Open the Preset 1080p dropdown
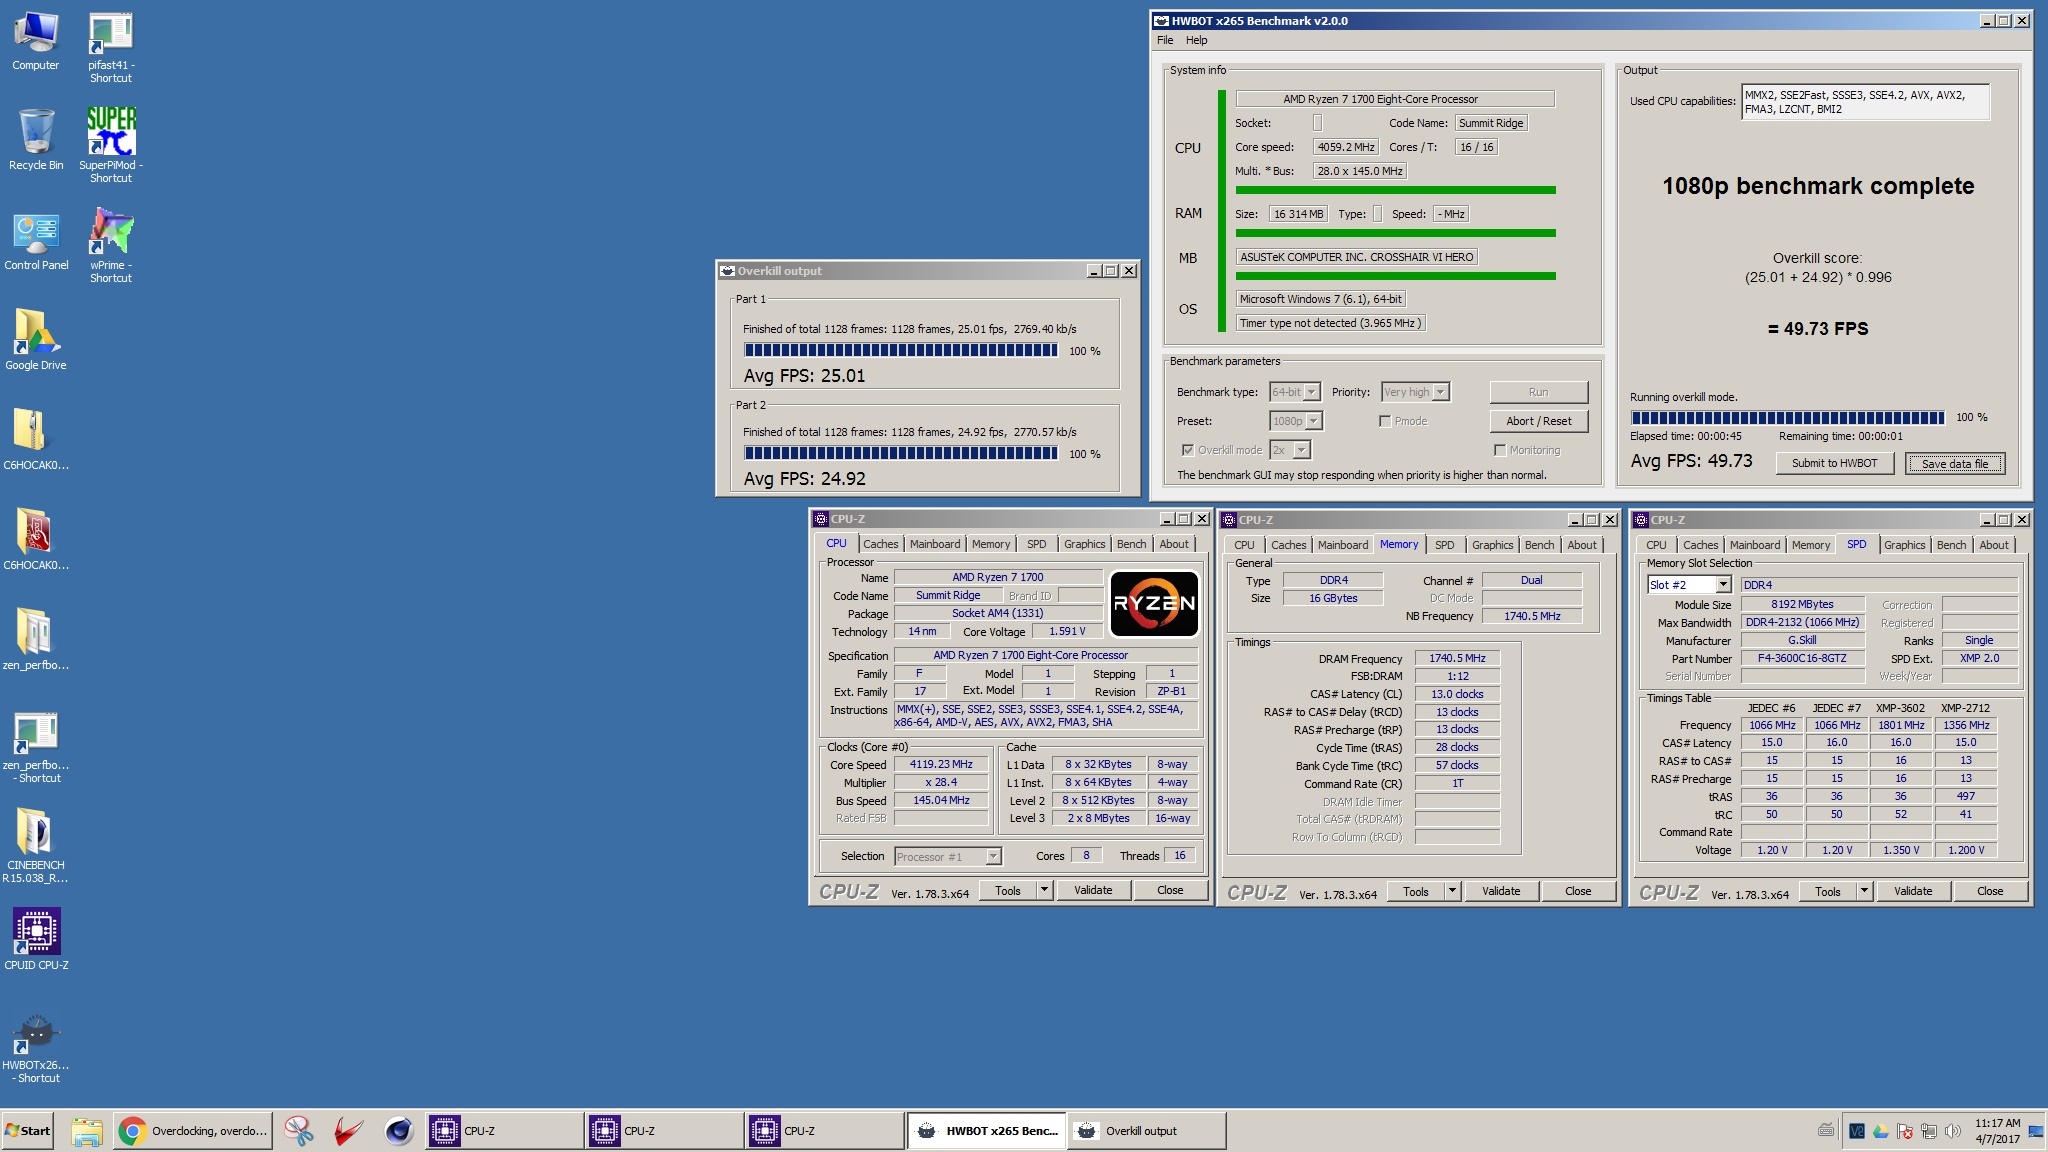Image resolution: width=2048 pixels, height=1152 pixels. point(1296,421)
